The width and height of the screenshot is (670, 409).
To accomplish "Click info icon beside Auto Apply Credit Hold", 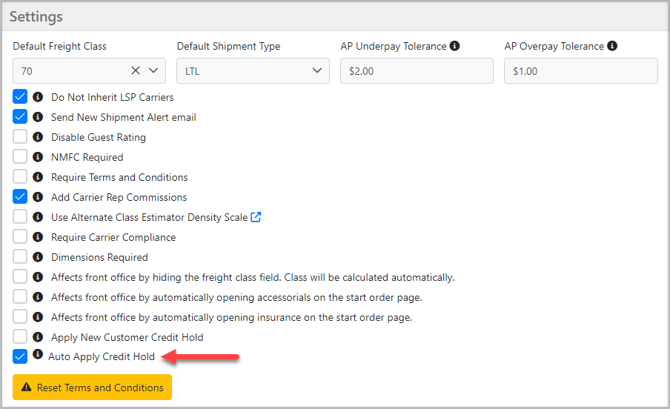I will [x=37, y=355].
